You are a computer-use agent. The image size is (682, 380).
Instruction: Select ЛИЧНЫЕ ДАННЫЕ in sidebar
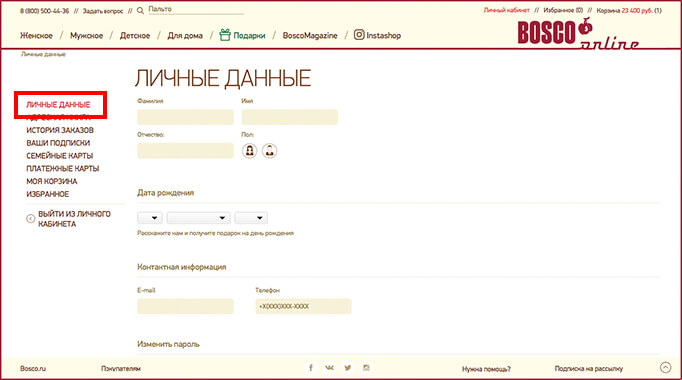tap(58, 105)
